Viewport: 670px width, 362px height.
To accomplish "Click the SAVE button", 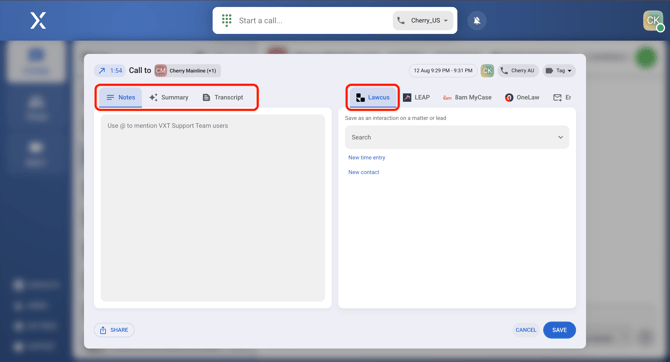I will pos(559,330).
